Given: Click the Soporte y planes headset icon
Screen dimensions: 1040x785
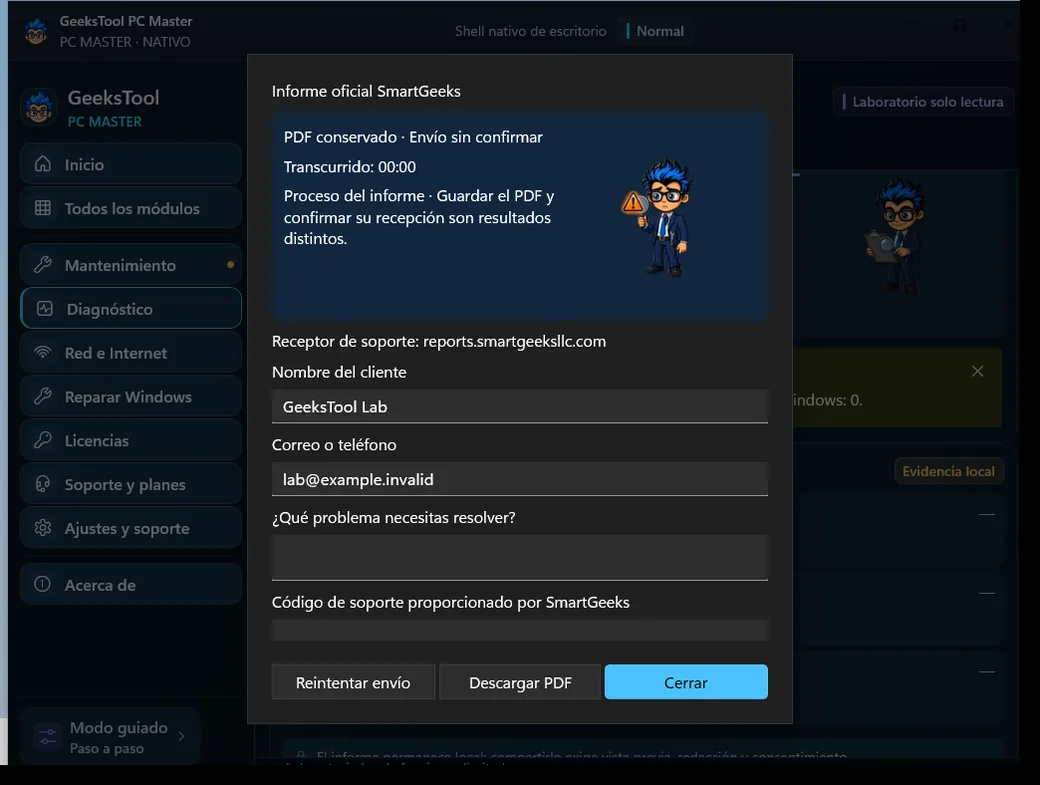Looking at the screenshot, I should [42, 484].
